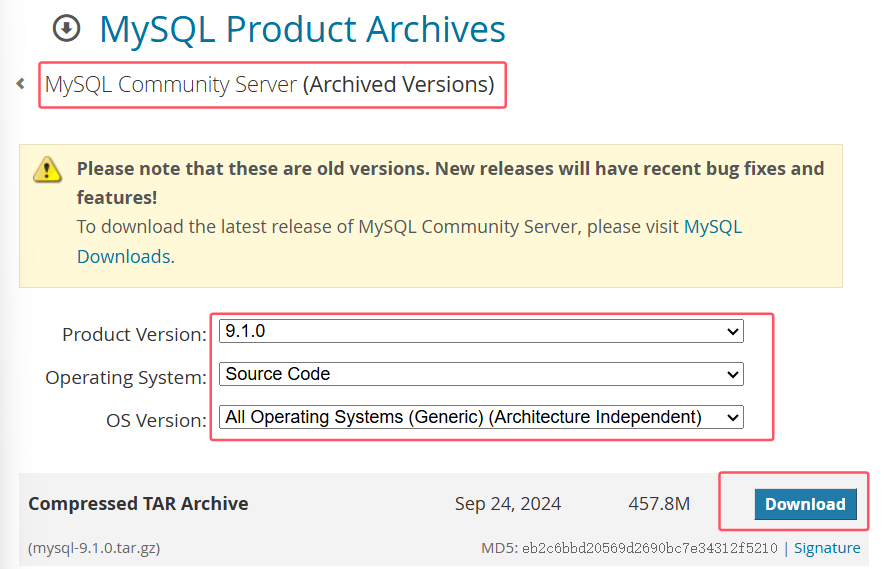The image size is (887, 569).
Task: Click the Compressed TAR Archive title
Action: pyautogui.click(x=139, y=503)
